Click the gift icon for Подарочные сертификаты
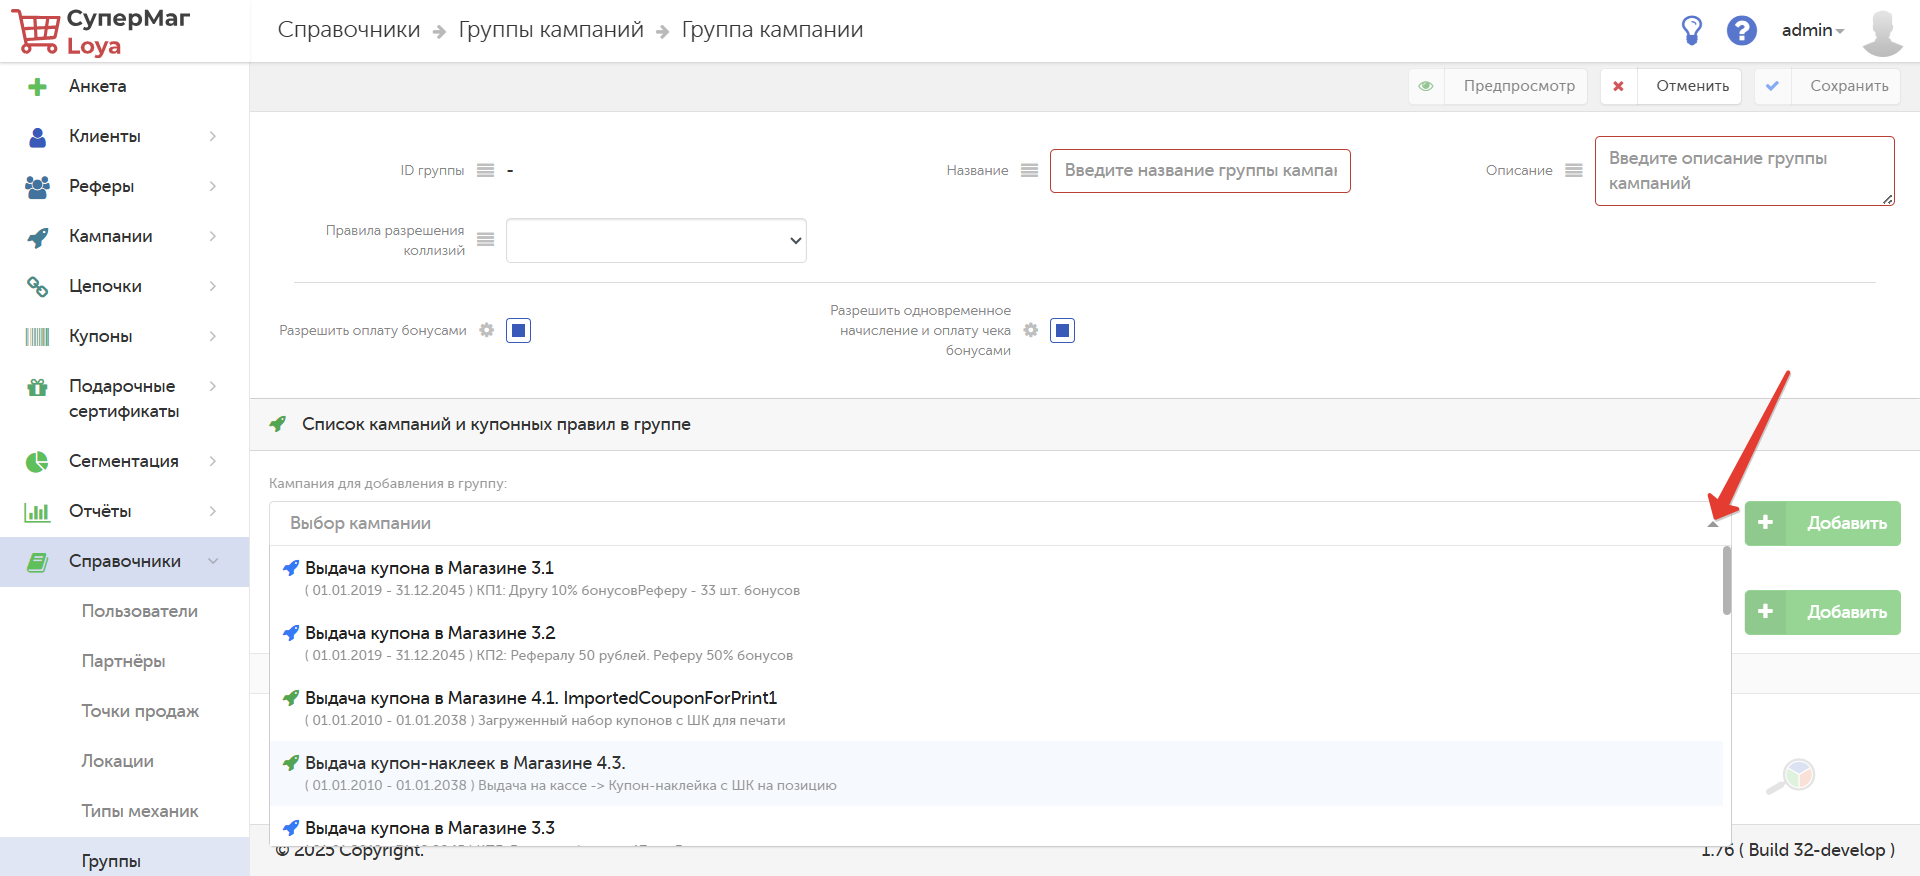The height and width of the screenshot is (876, 1920). tap(37, 387)
